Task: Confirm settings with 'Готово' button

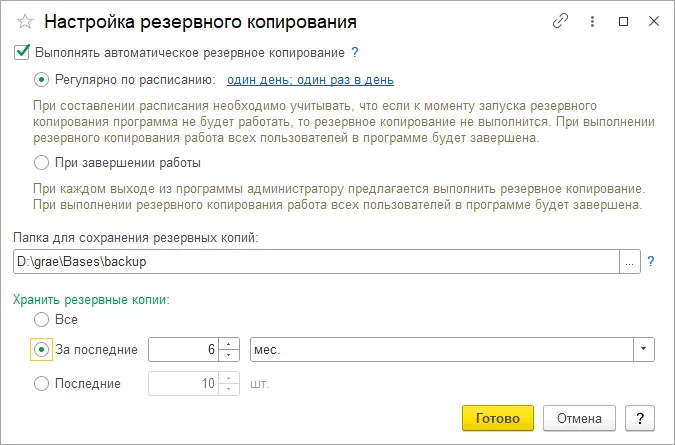Action: (498, 418)
